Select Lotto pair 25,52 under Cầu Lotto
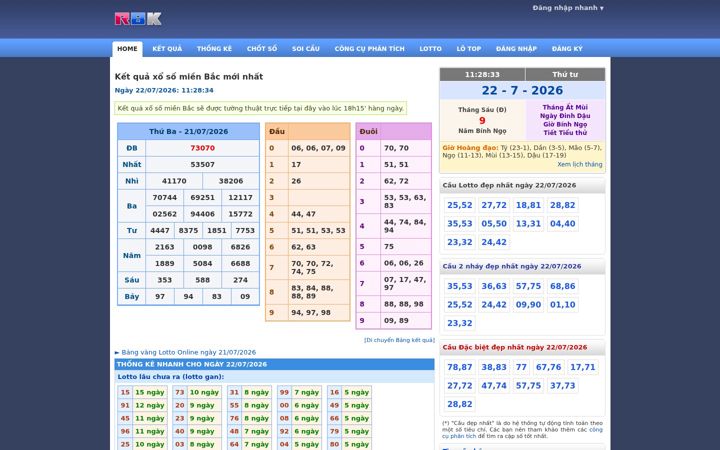Screen dimensions: 720x450 pyautogui.click(x=460, y=205)
